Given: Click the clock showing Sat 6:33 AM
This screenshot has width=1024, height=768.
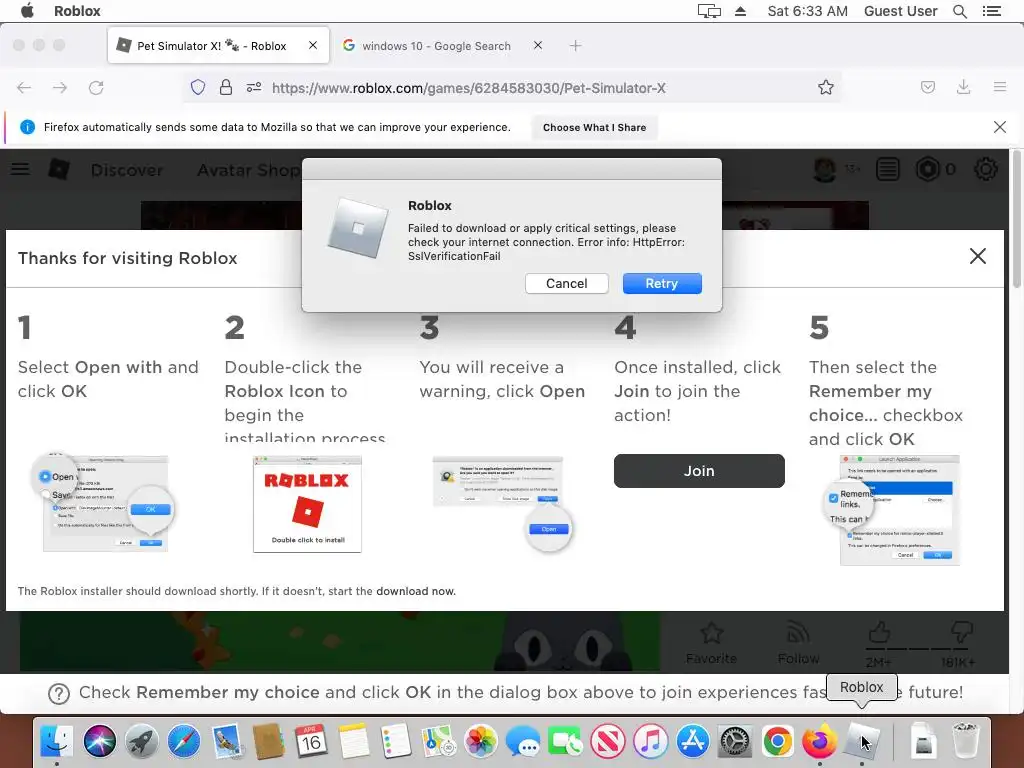Looking at the screenshot, I should (x=807, y=11).
